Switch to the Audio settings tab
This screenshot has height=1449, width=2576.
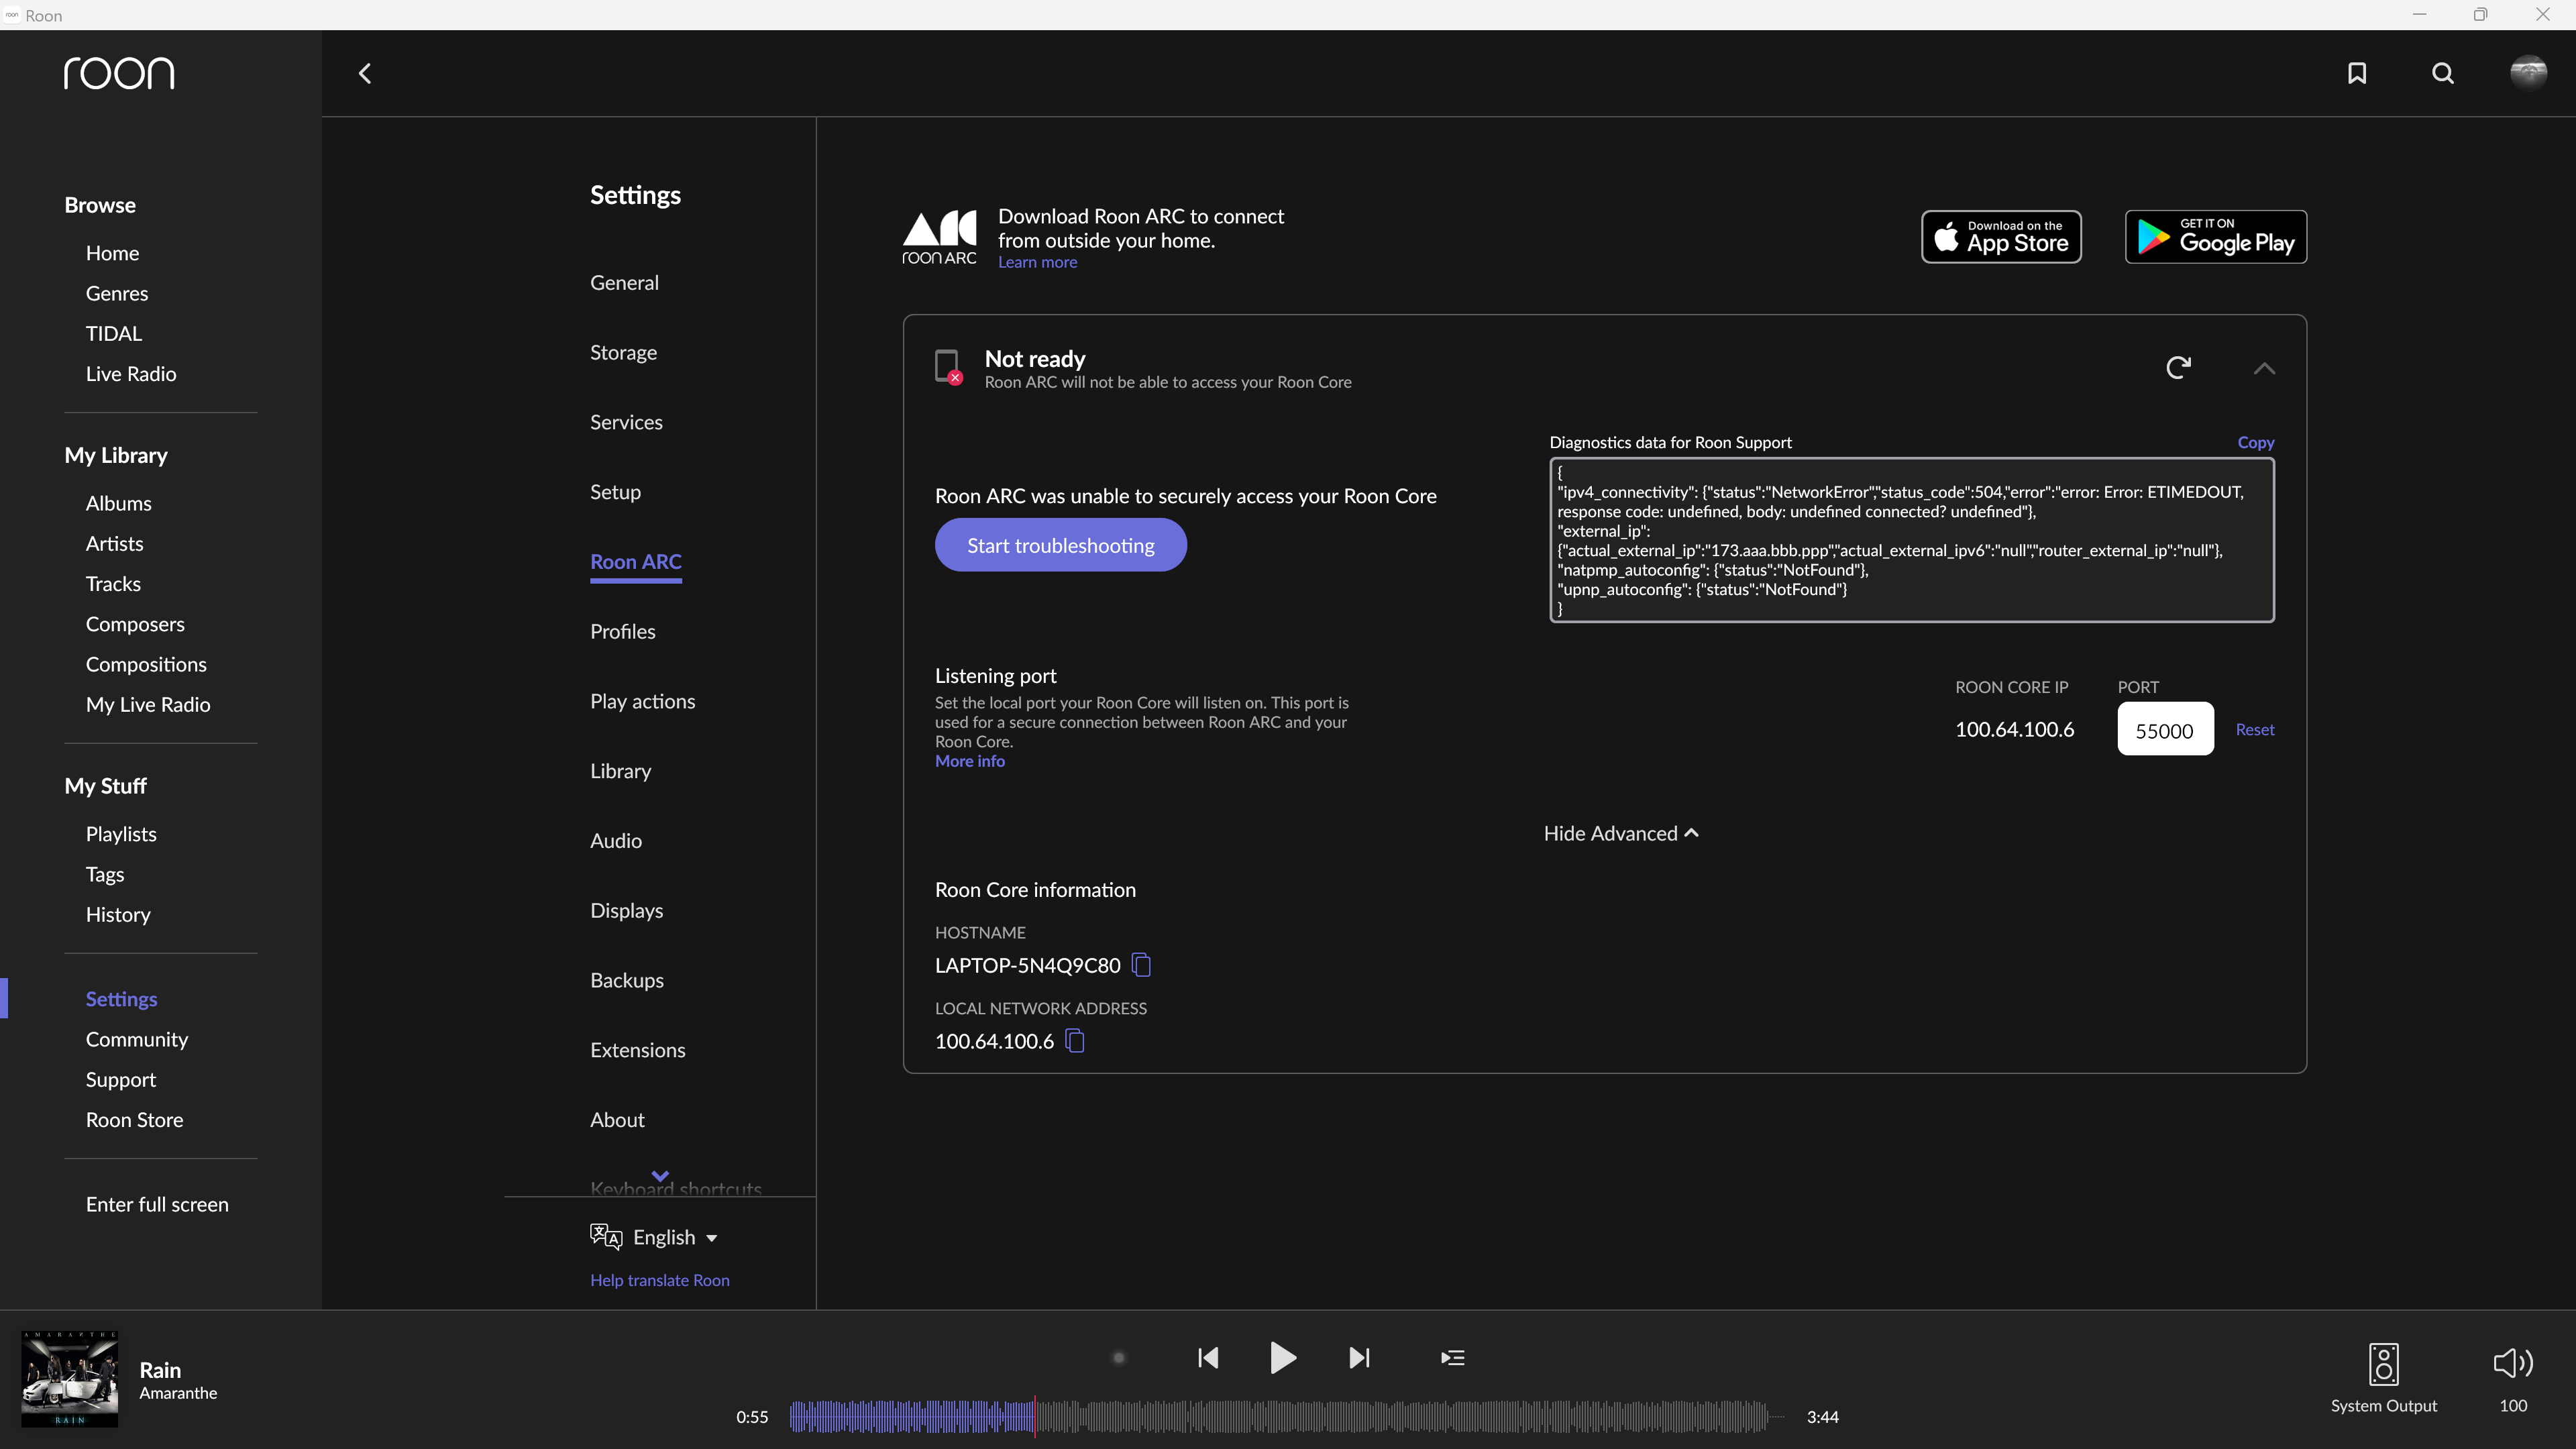click(x=615, y=840)
